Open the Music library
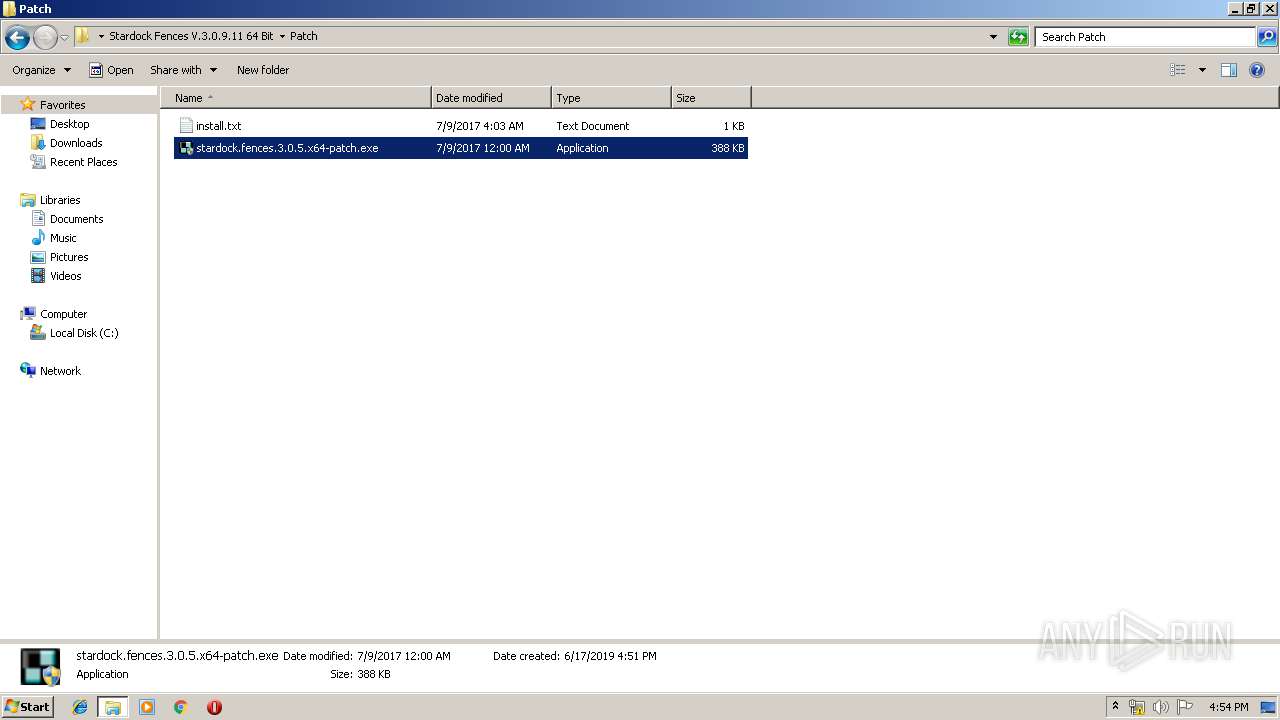1280x720 pixels. 63,238
